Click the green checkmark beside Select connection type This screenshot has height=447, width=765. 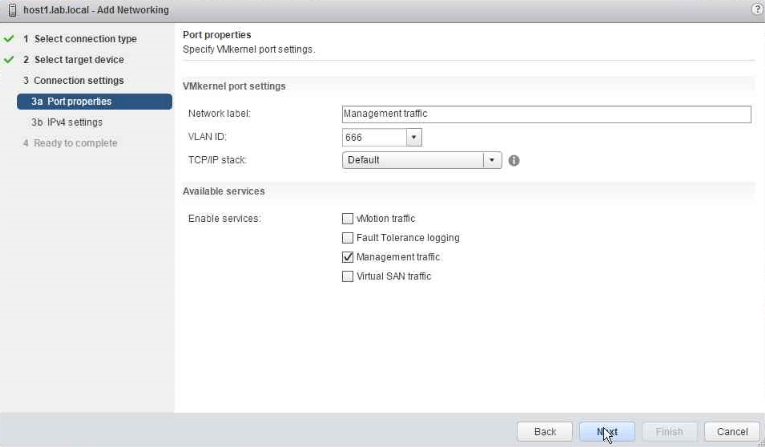(x=9, y=39)
